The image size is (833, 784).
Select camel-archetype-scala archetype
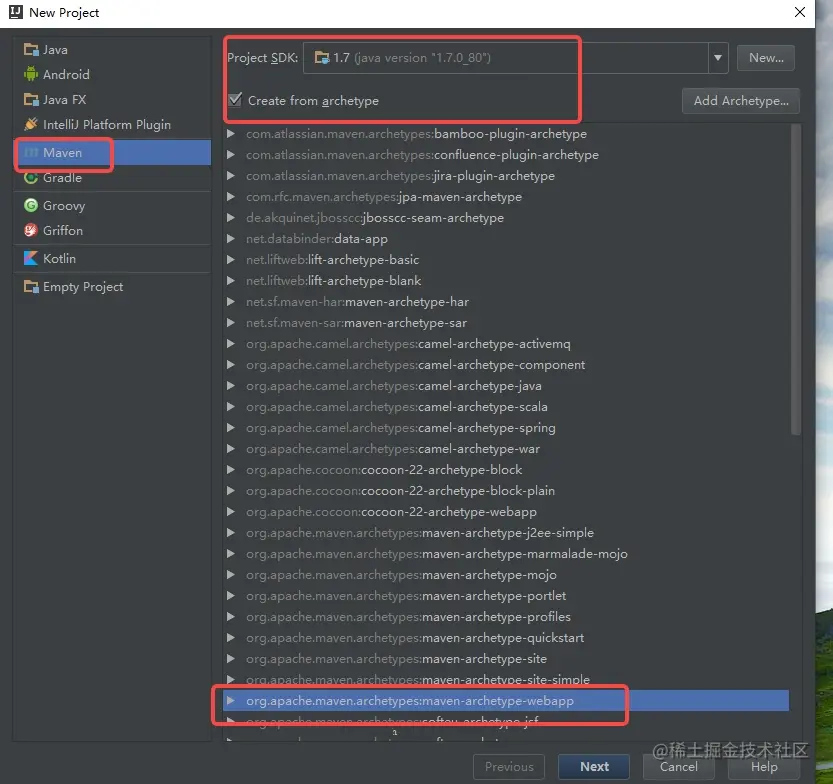point(506,407)
